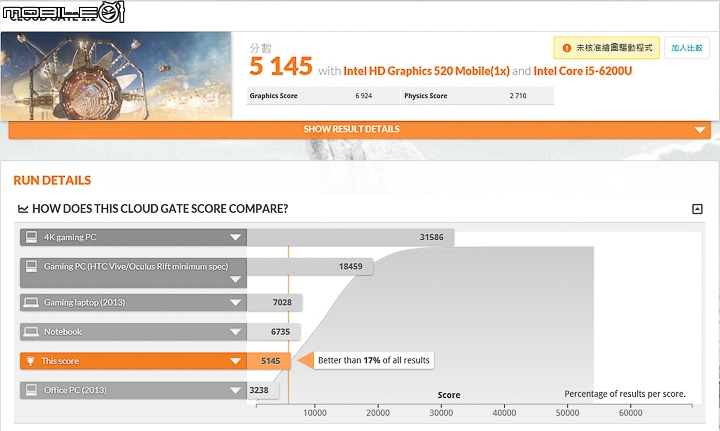
Task: Click the chart icon beside the compare heading
Action: [22, 209]
